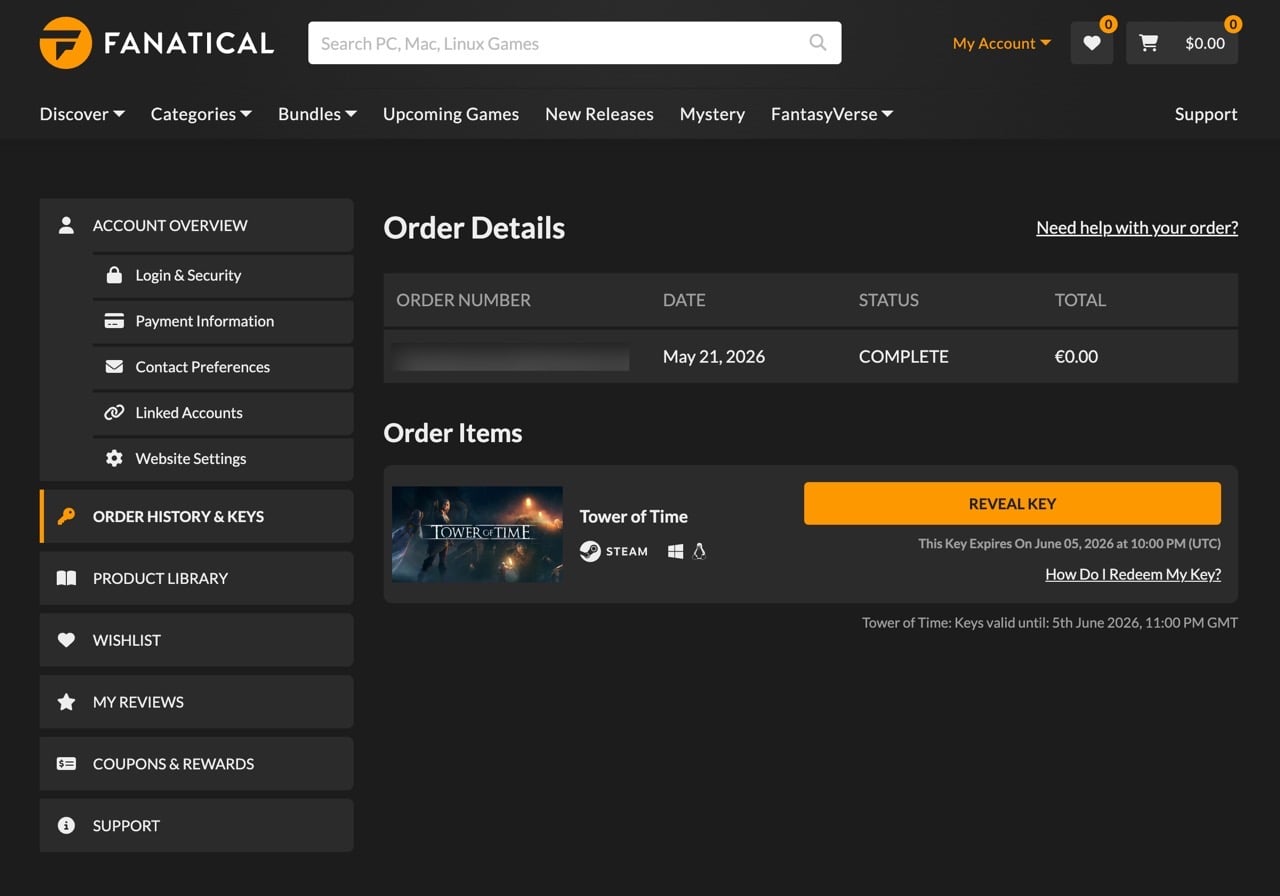Click the sidebar Wishlist heart icon
Image resolution: width=1280 pixels, height=896 pixels.
[x=66, y=640]
